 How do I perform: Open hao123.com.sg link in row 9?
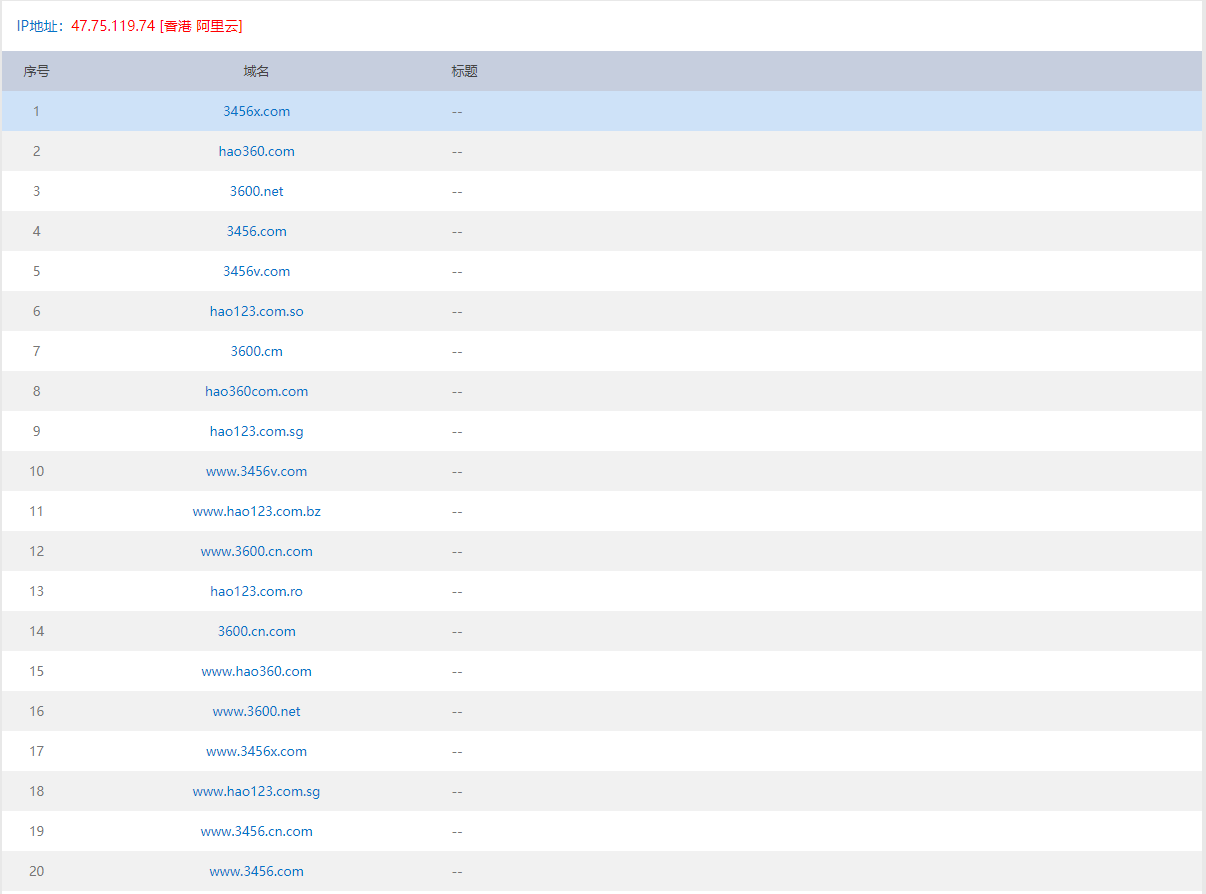[256, 431]
